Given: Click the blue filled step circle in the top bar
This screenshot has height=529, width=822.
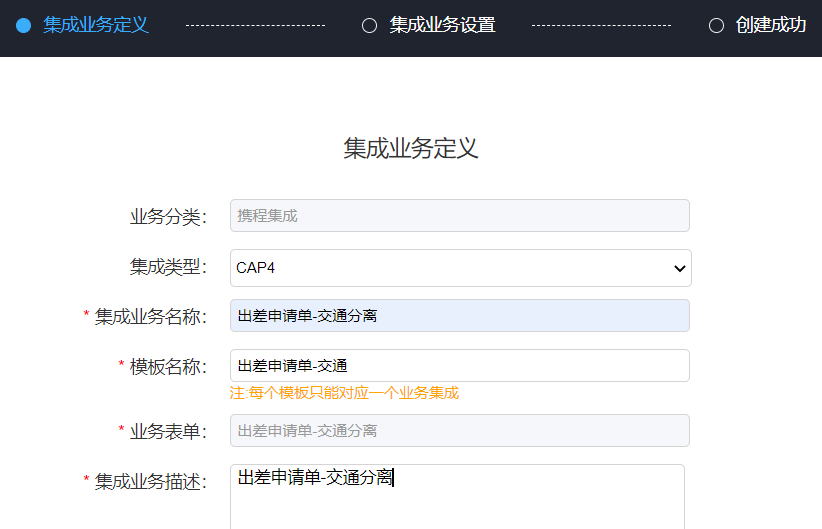Looking at the screenshot, I should tap(24, 26).
